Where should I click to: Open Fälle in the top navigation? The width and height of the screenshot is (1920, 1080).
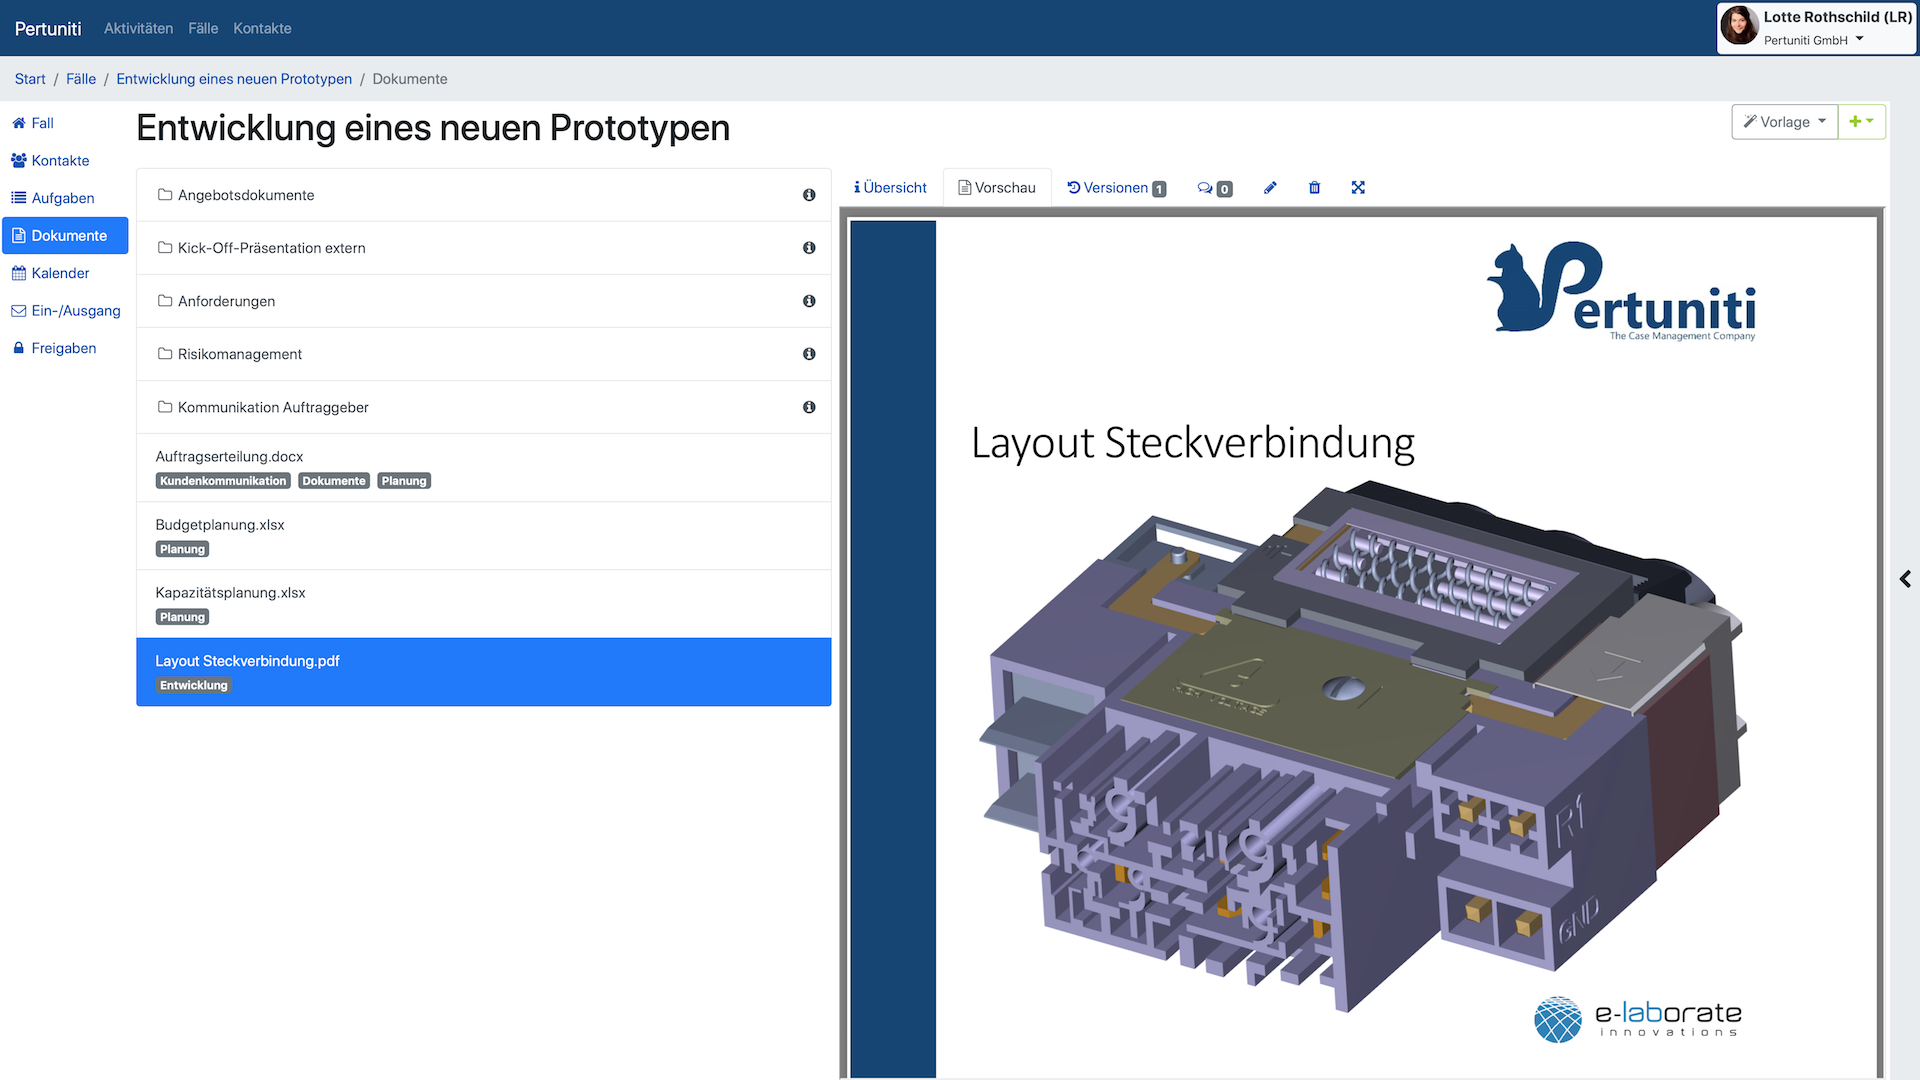pyautogui.click(x=203, y=28)
